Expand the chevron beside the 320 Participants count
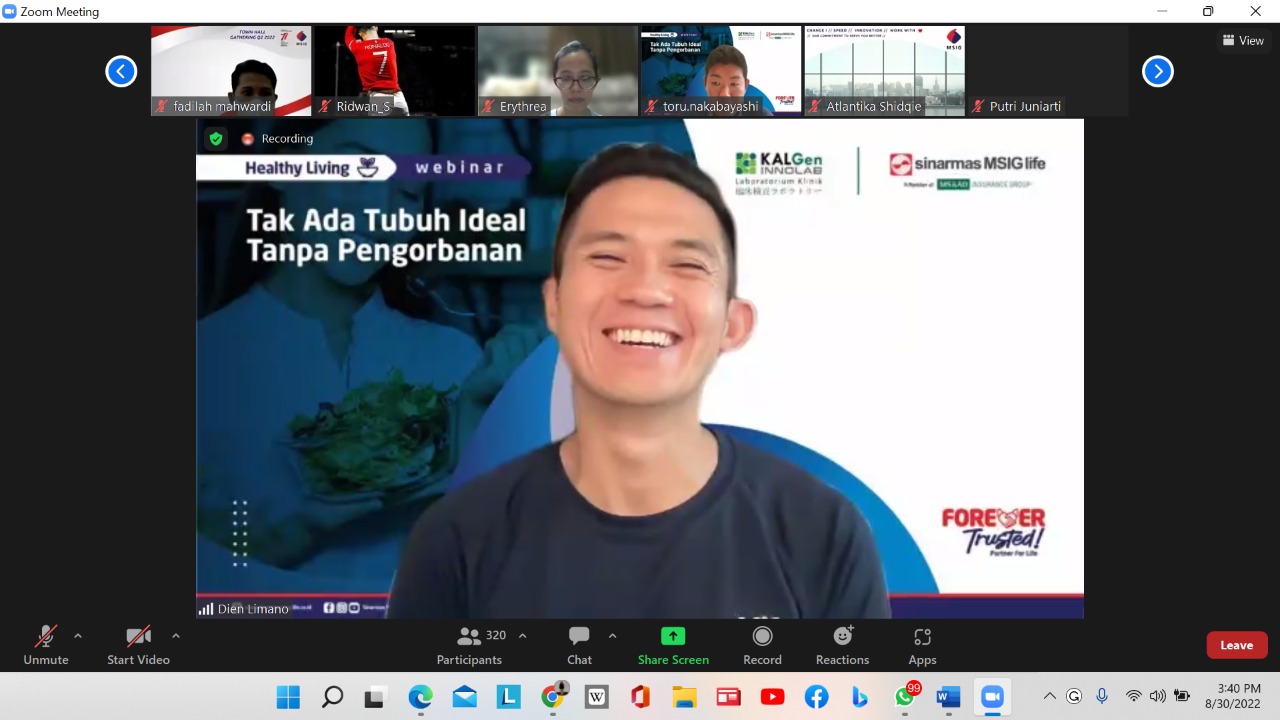 521,635
